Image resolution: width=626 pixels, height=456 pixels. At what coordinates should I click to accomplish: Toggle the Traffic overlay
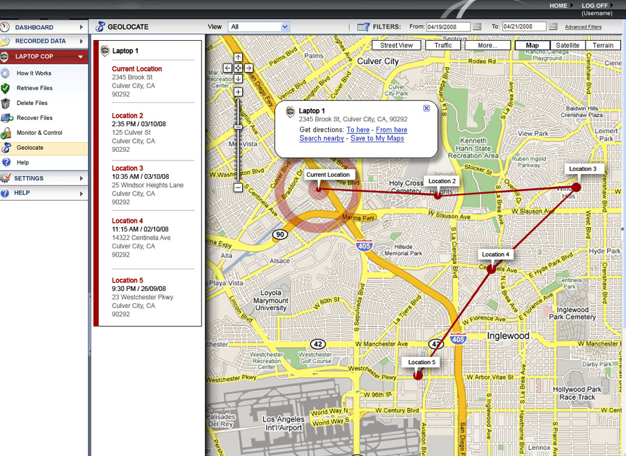443,45
